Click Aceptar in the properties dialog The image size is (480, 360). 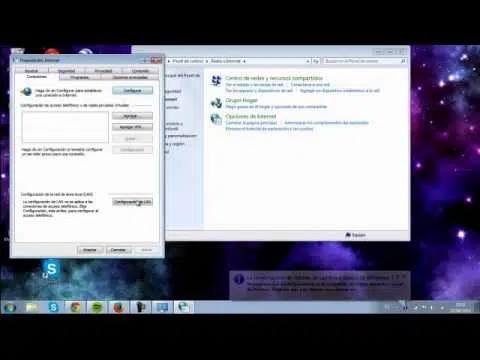pyautogui.click(x=90, y=250)
